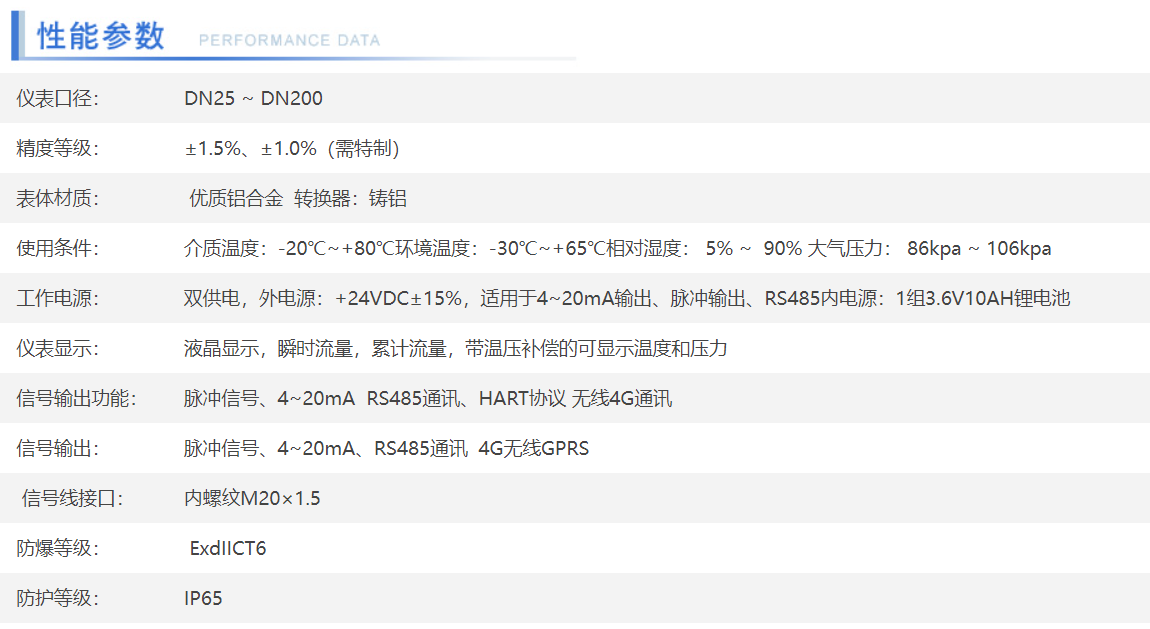Select the 优质铝合金 转换器:铸铝 text
Image resolution: width=1150 pixels, height=629 pixels.
298,198
